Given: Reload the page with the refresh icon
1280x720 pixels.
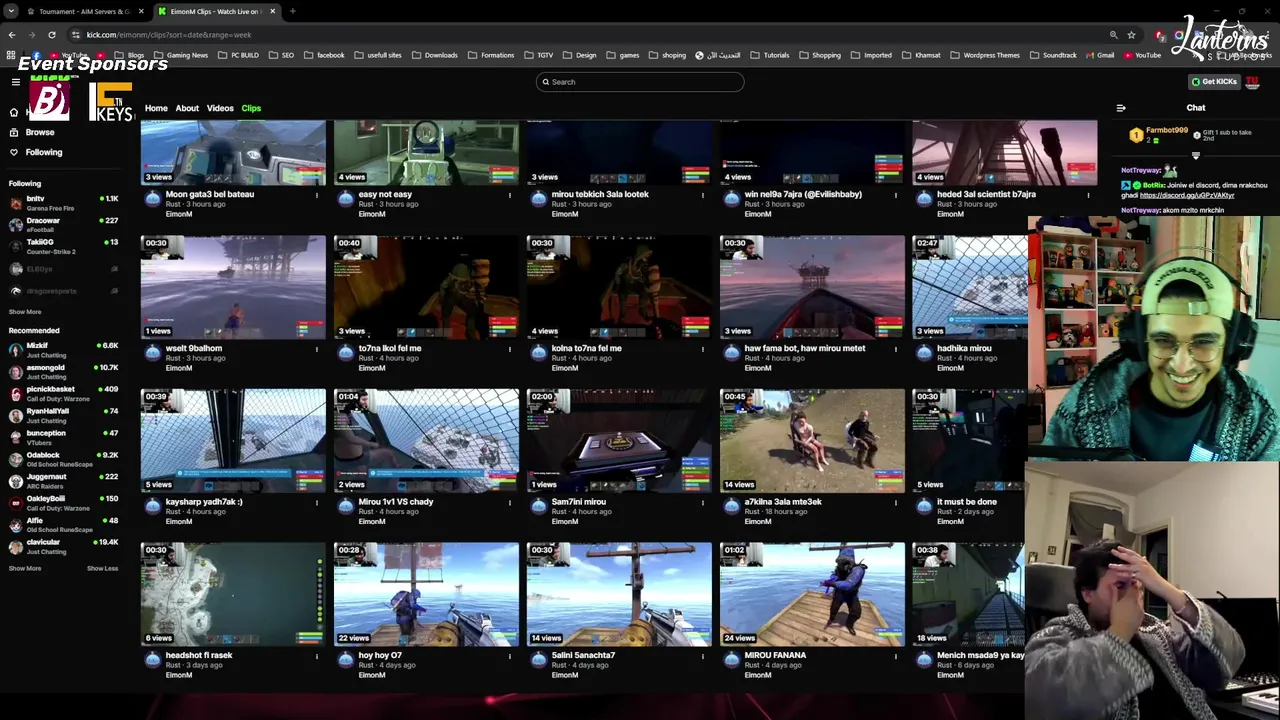Looking at the screenshot, I should click(x=52, y=35).
